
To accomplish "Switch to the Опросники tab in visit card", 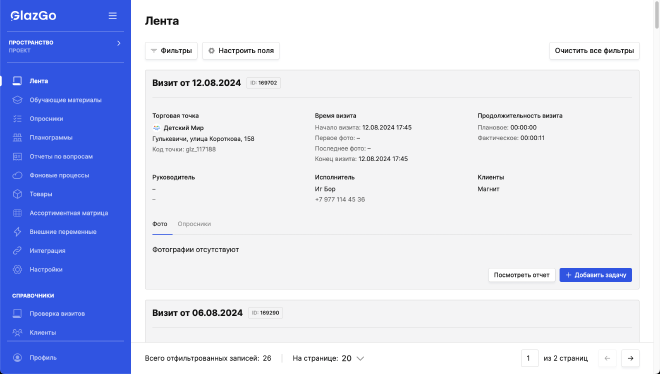I will point(194,224).
